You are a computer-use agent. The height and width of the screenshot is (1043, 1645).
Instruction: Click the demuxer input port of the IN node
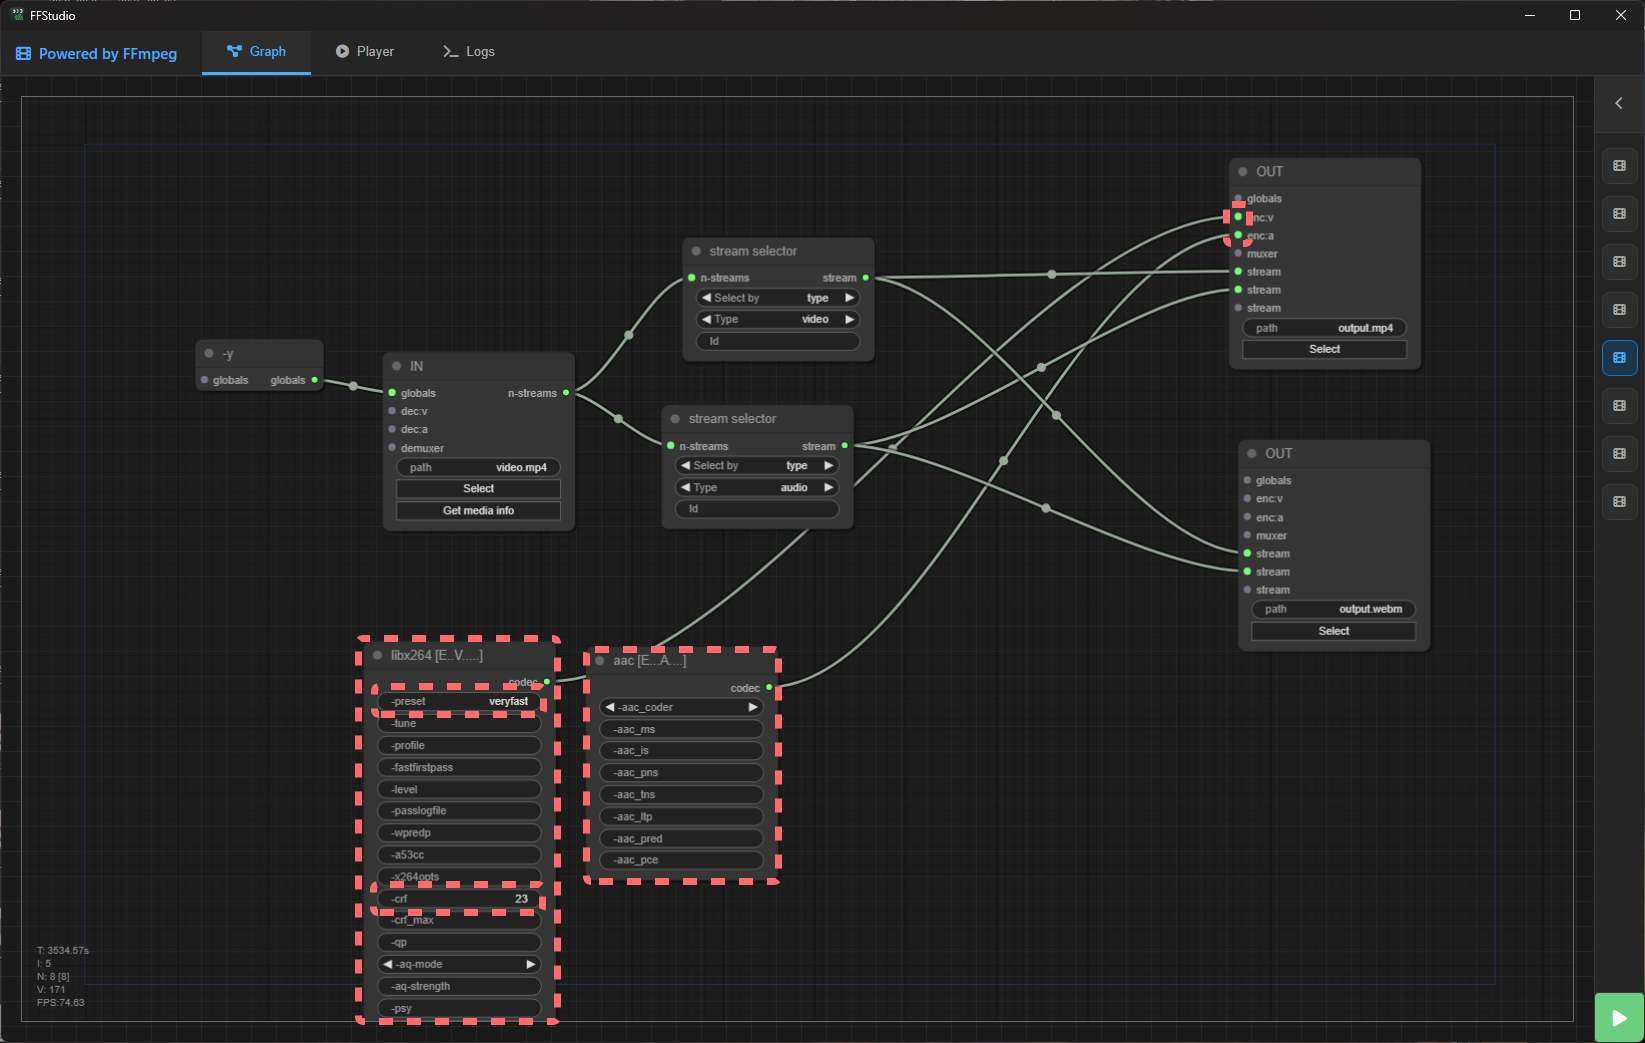[x=392, y=448]
